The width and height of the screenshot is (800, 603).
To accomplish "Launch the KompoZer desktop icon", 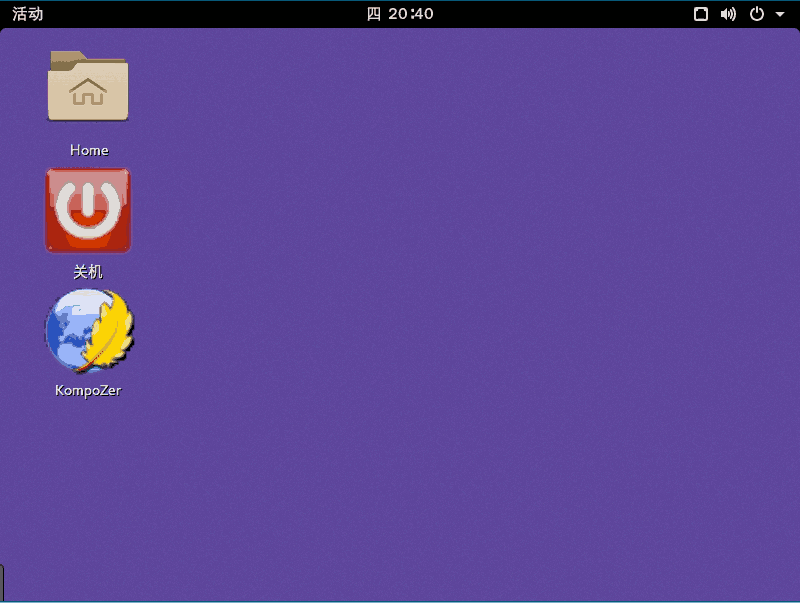I will click(89, 330).
